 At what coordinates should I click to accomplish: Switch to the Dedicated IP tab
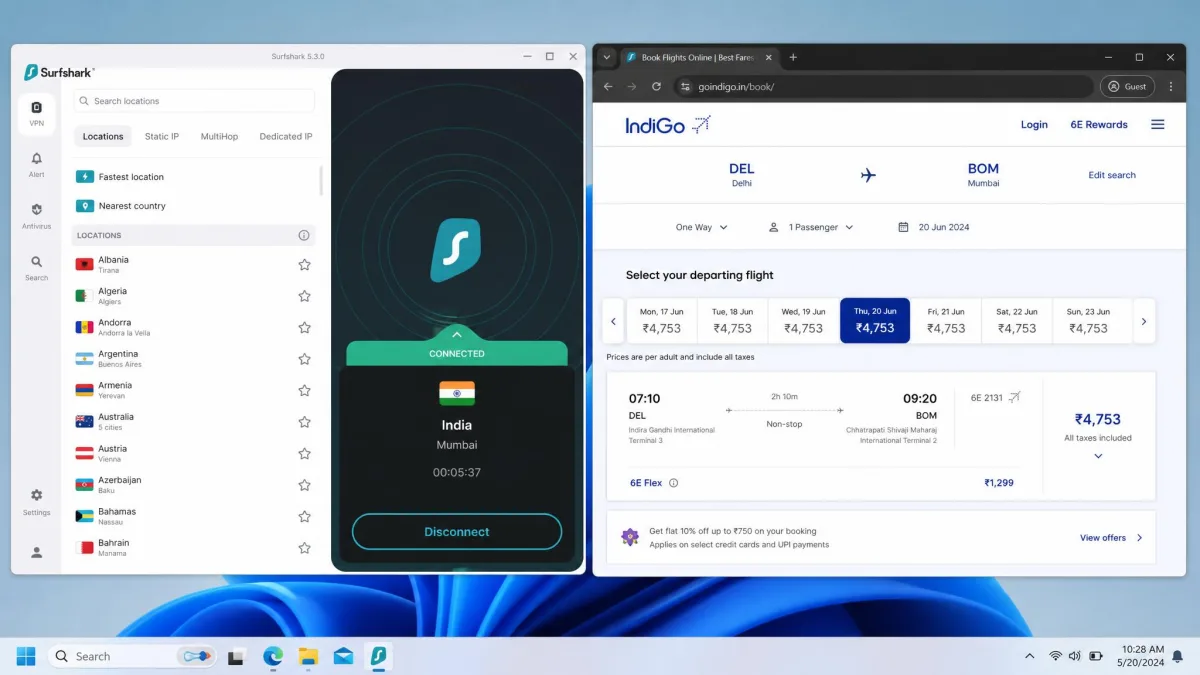[x=286, y=136]
